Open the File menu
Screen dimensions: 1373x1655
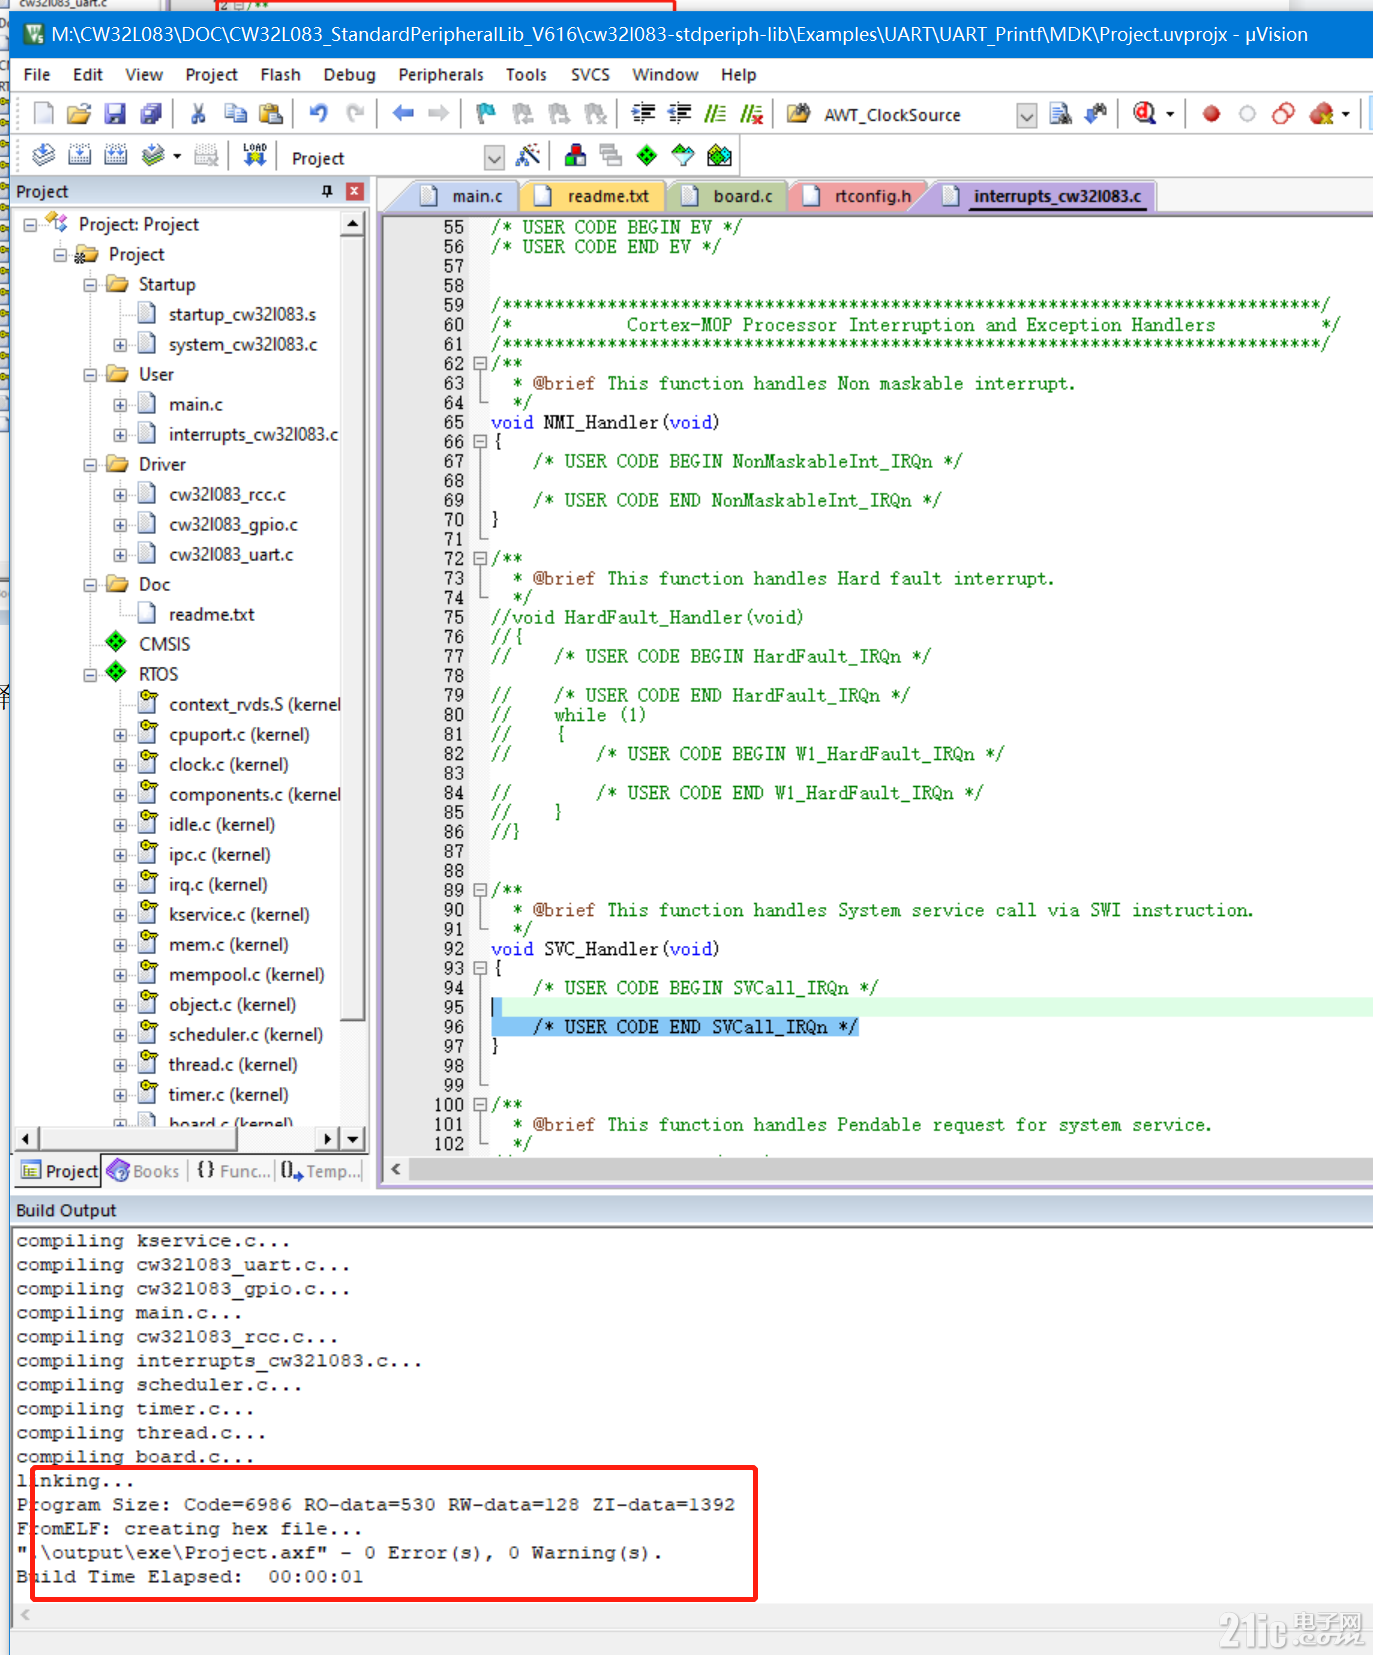(x=37, y=75)
